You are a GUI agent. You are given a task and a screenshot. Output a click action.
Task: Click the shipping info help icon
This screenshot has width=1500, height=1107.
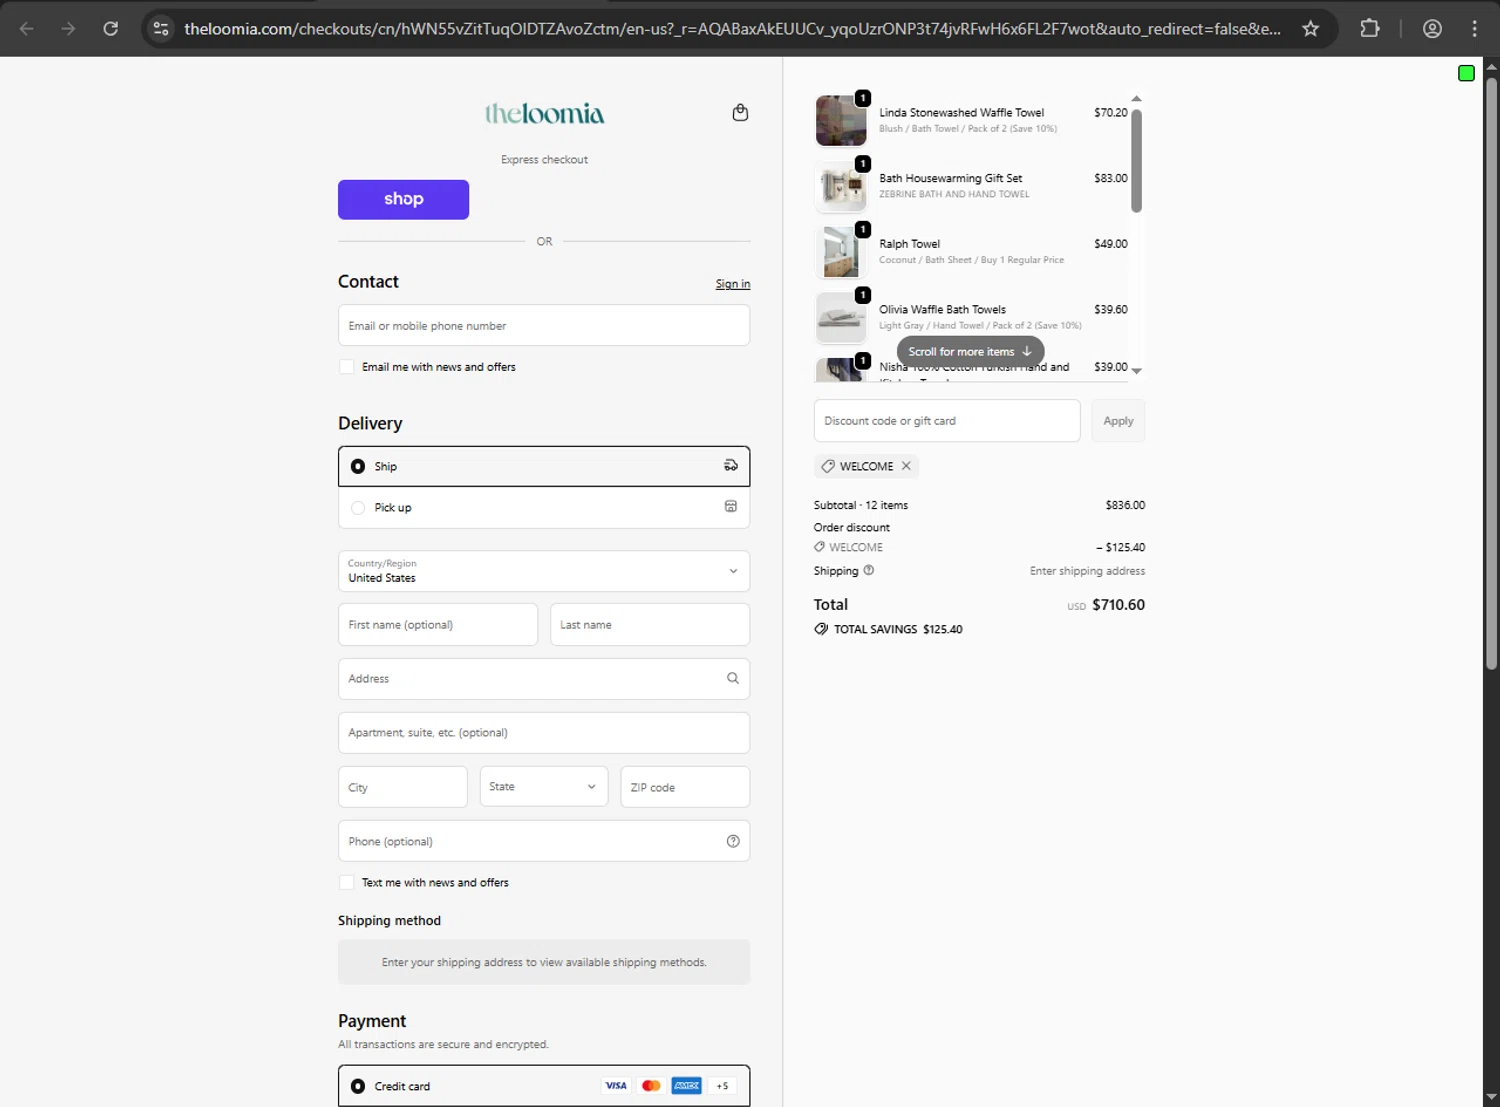coord(868,570)
